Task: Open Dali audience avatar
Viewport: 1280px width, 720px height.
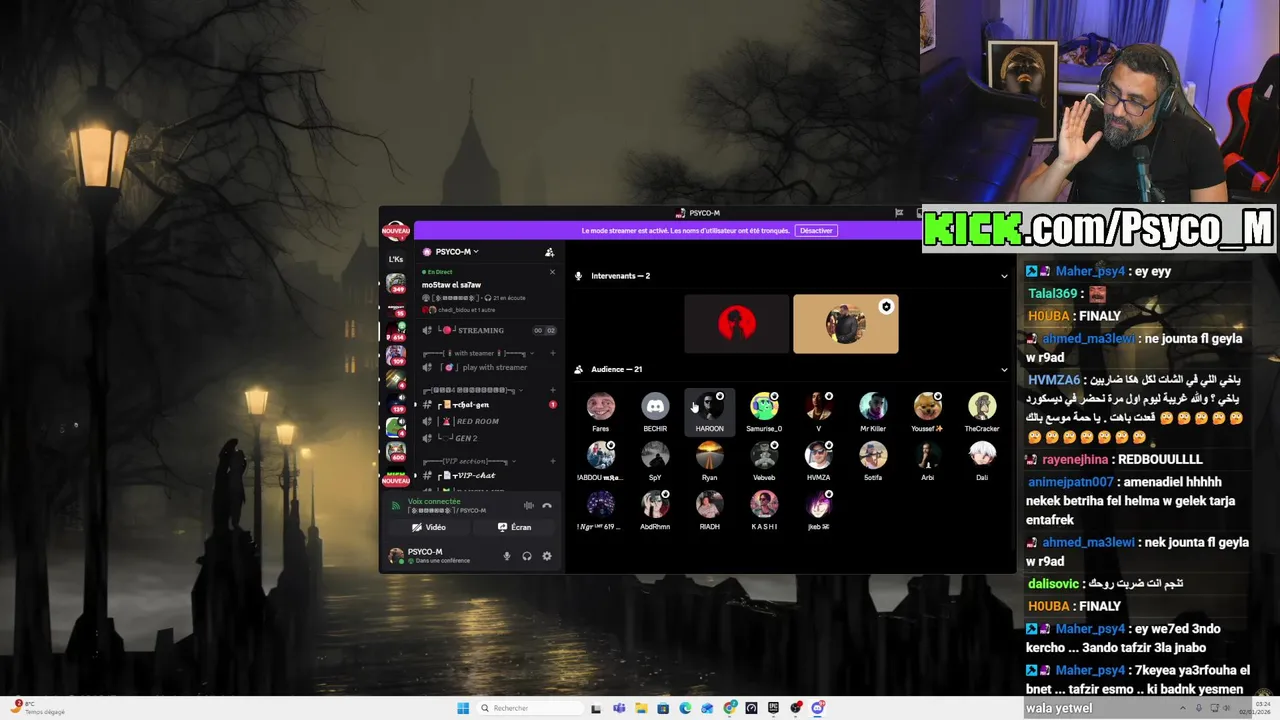Action: pyautogui.click(x=982, y=455)
